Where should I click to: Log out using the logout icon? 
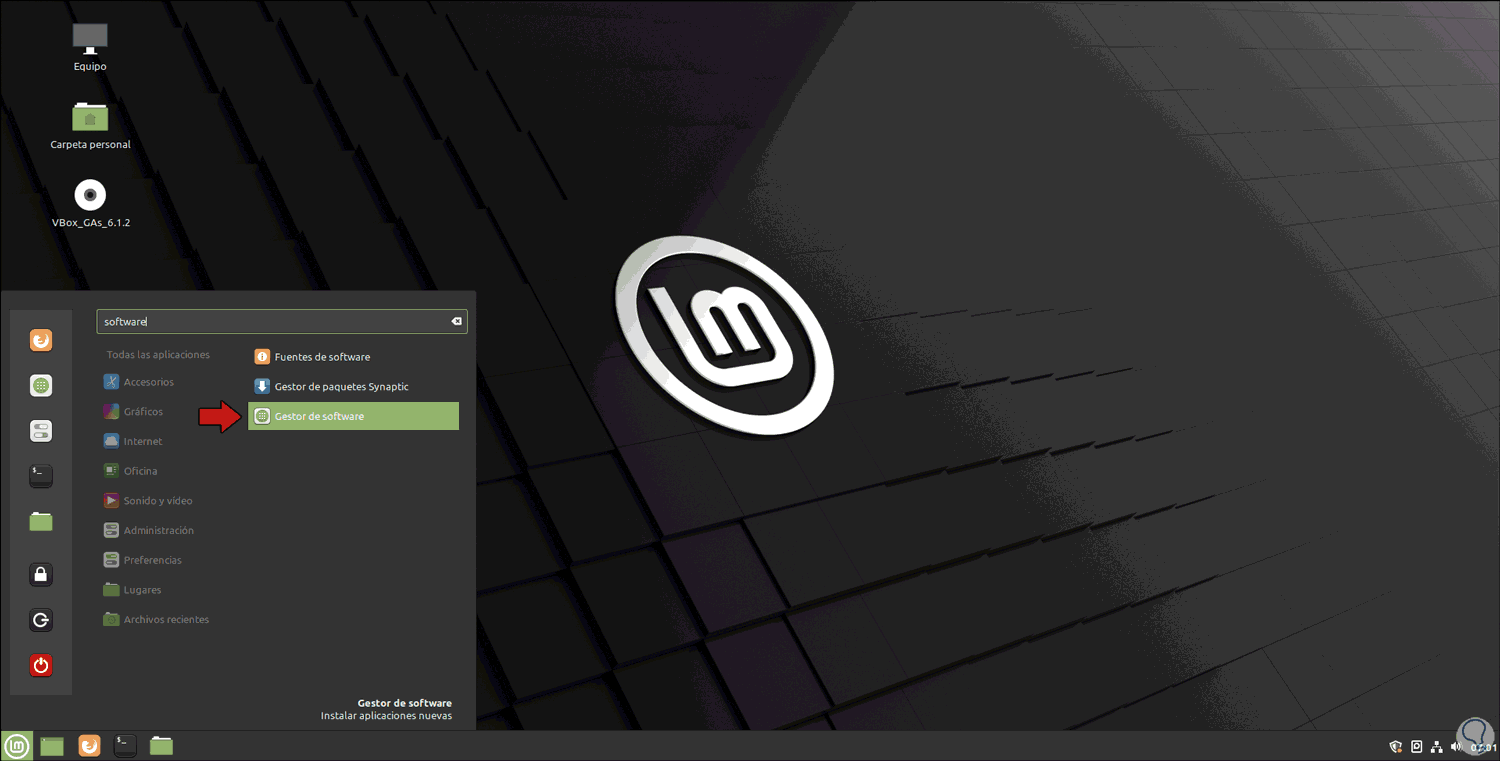(41, 620)
